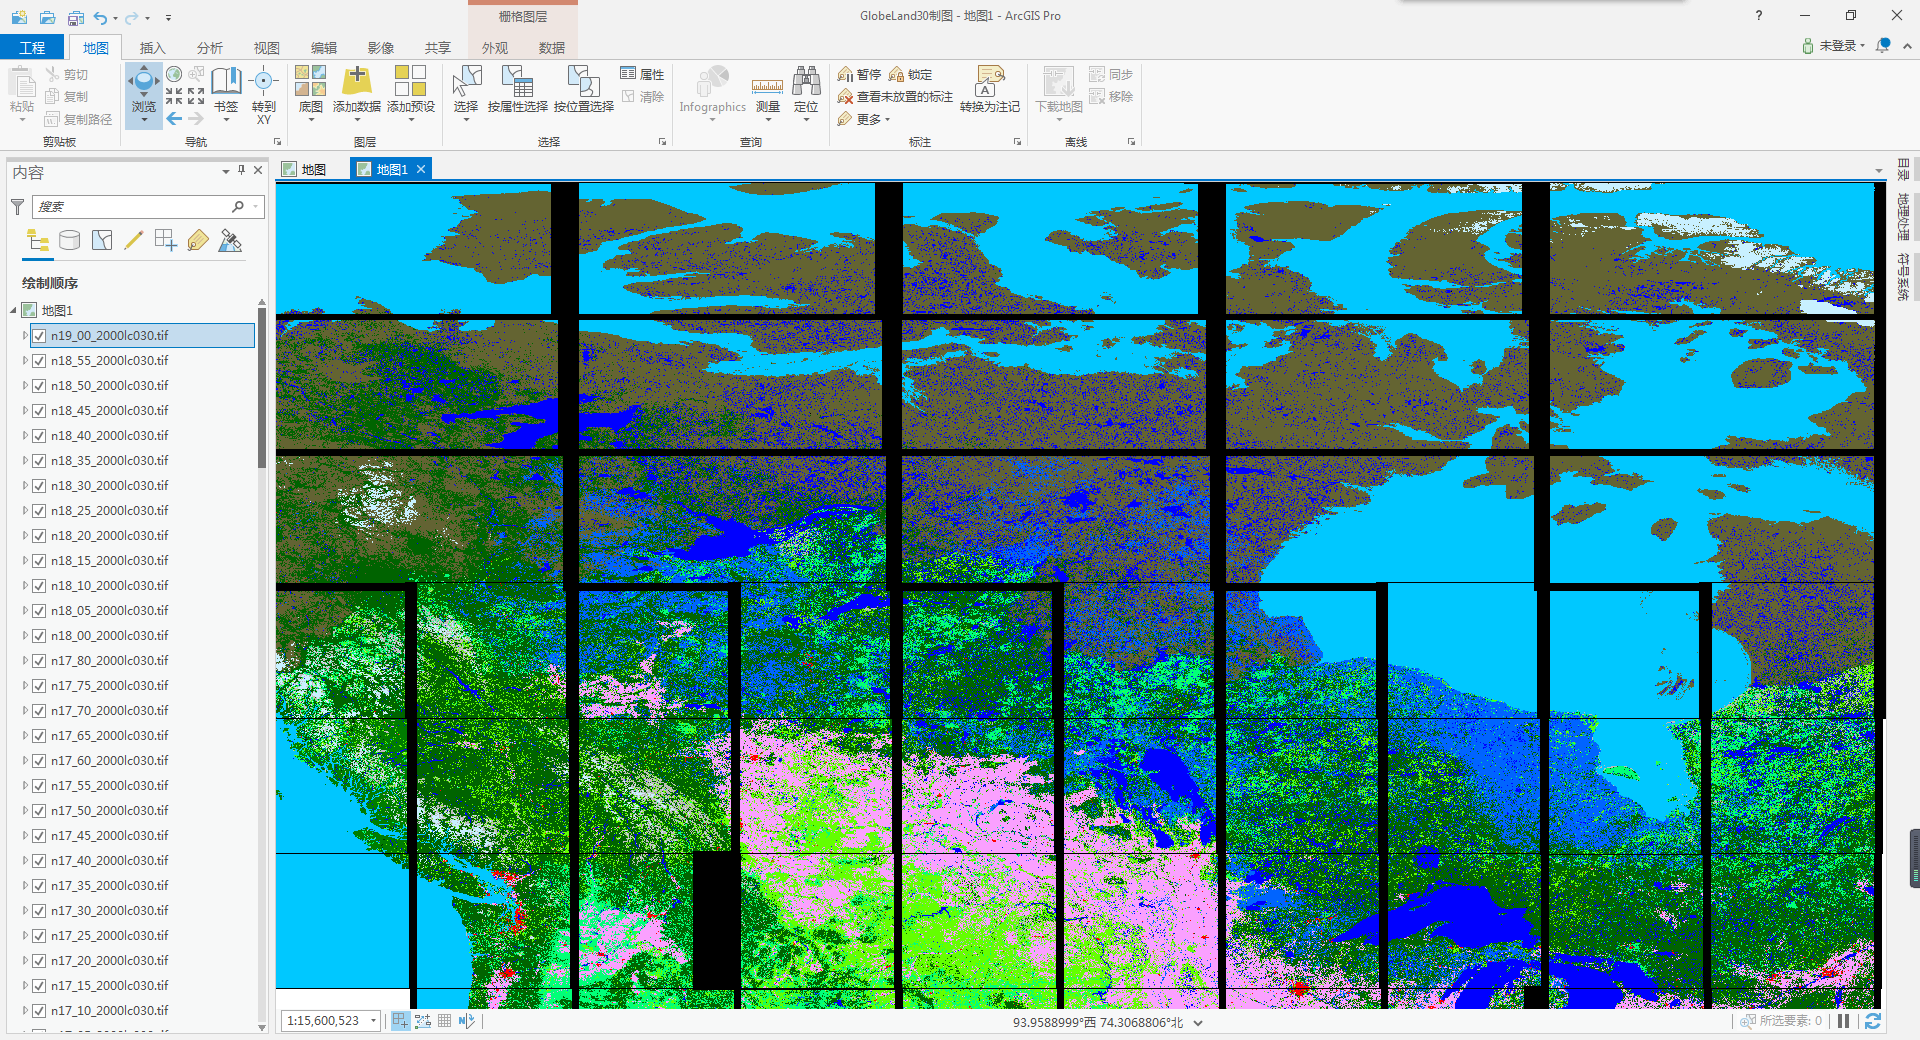Click 暂停 (Pause) labeling button

[x=860, y=74]
